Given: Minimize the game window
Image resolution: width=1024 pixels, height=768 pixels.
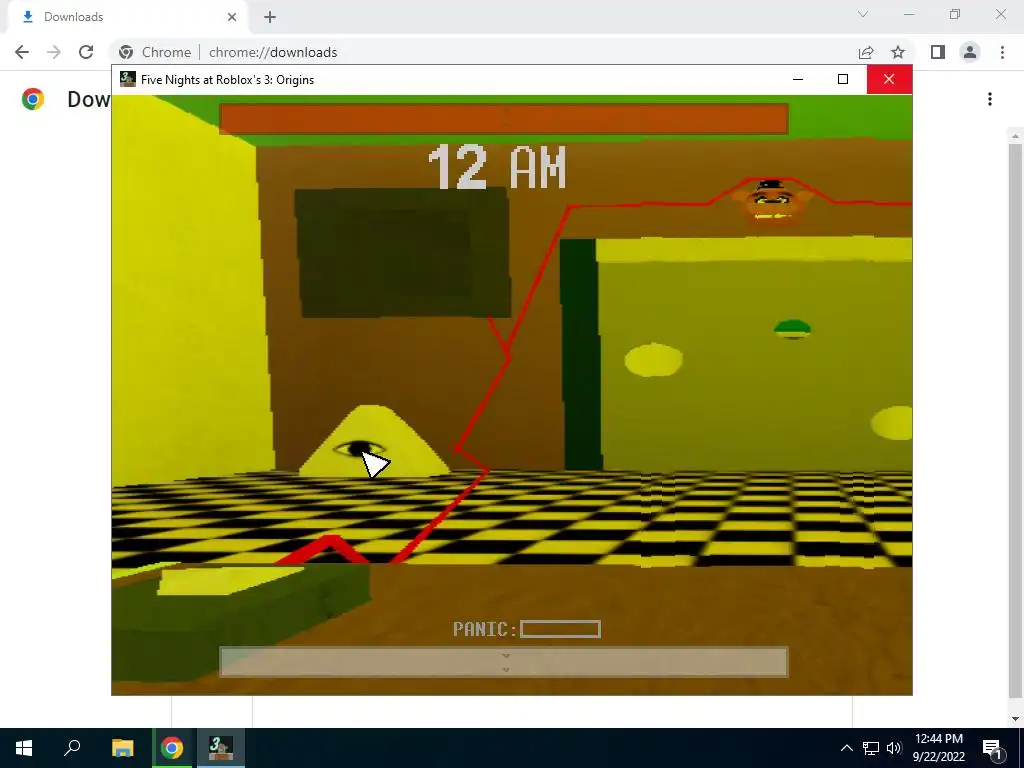Looking at the screenshot, I should 798,79.
